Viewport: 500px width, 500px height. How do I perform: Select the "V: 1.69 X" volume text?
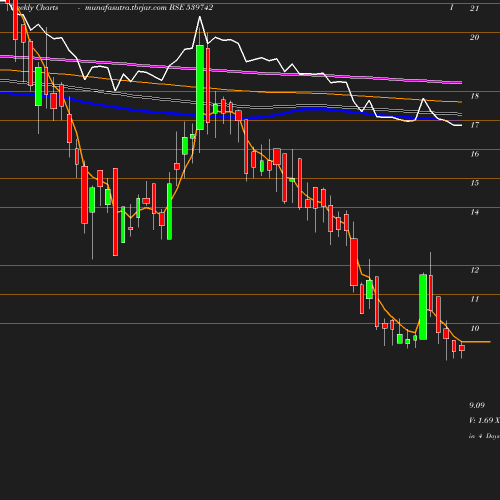484,420
